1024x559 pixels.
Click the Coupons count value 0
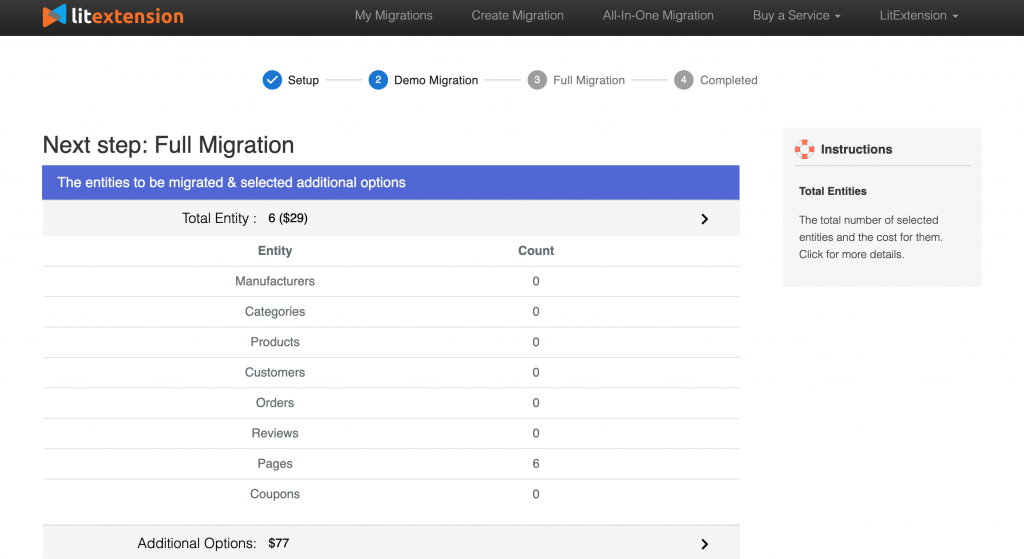[x=536, y=494]
